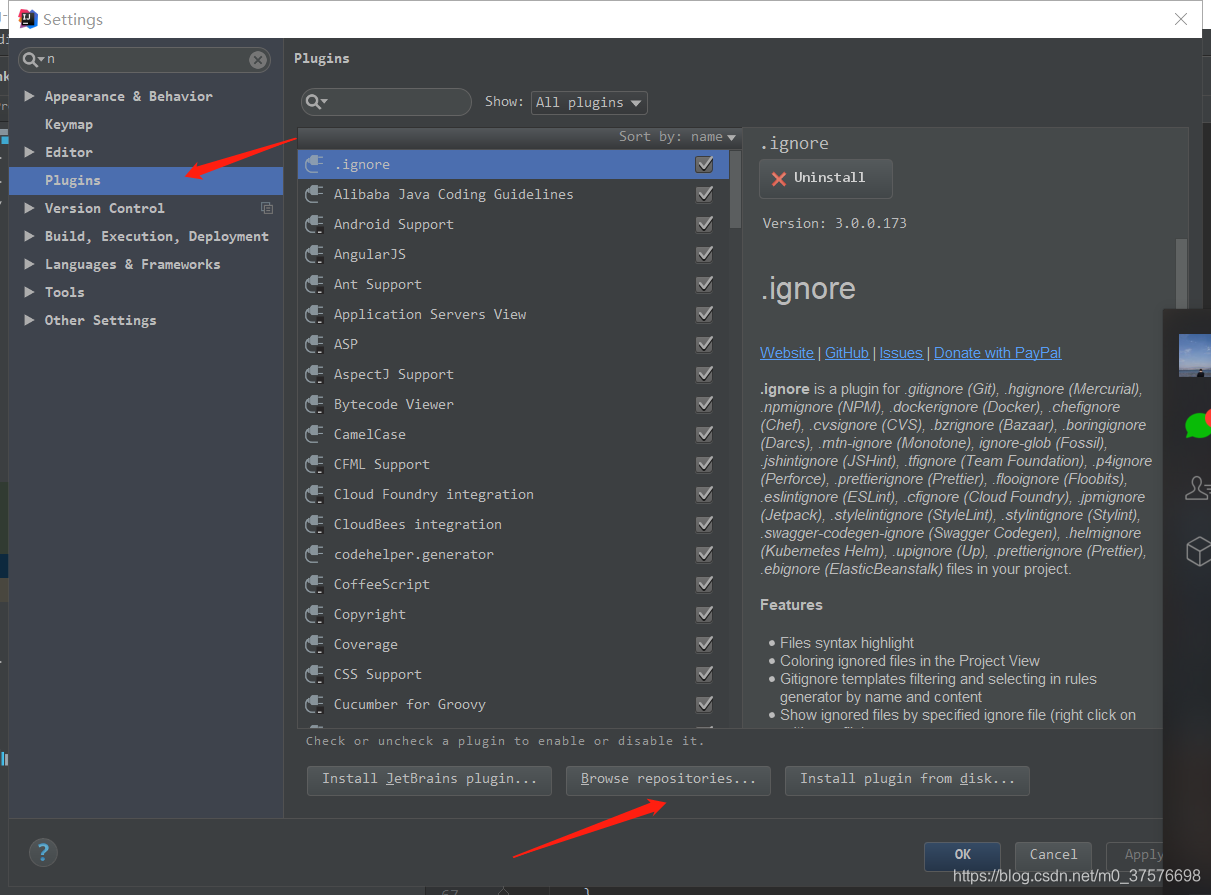Expand the Editor settings section
This screenshot has height=895, width=1211.
[29, 152]
